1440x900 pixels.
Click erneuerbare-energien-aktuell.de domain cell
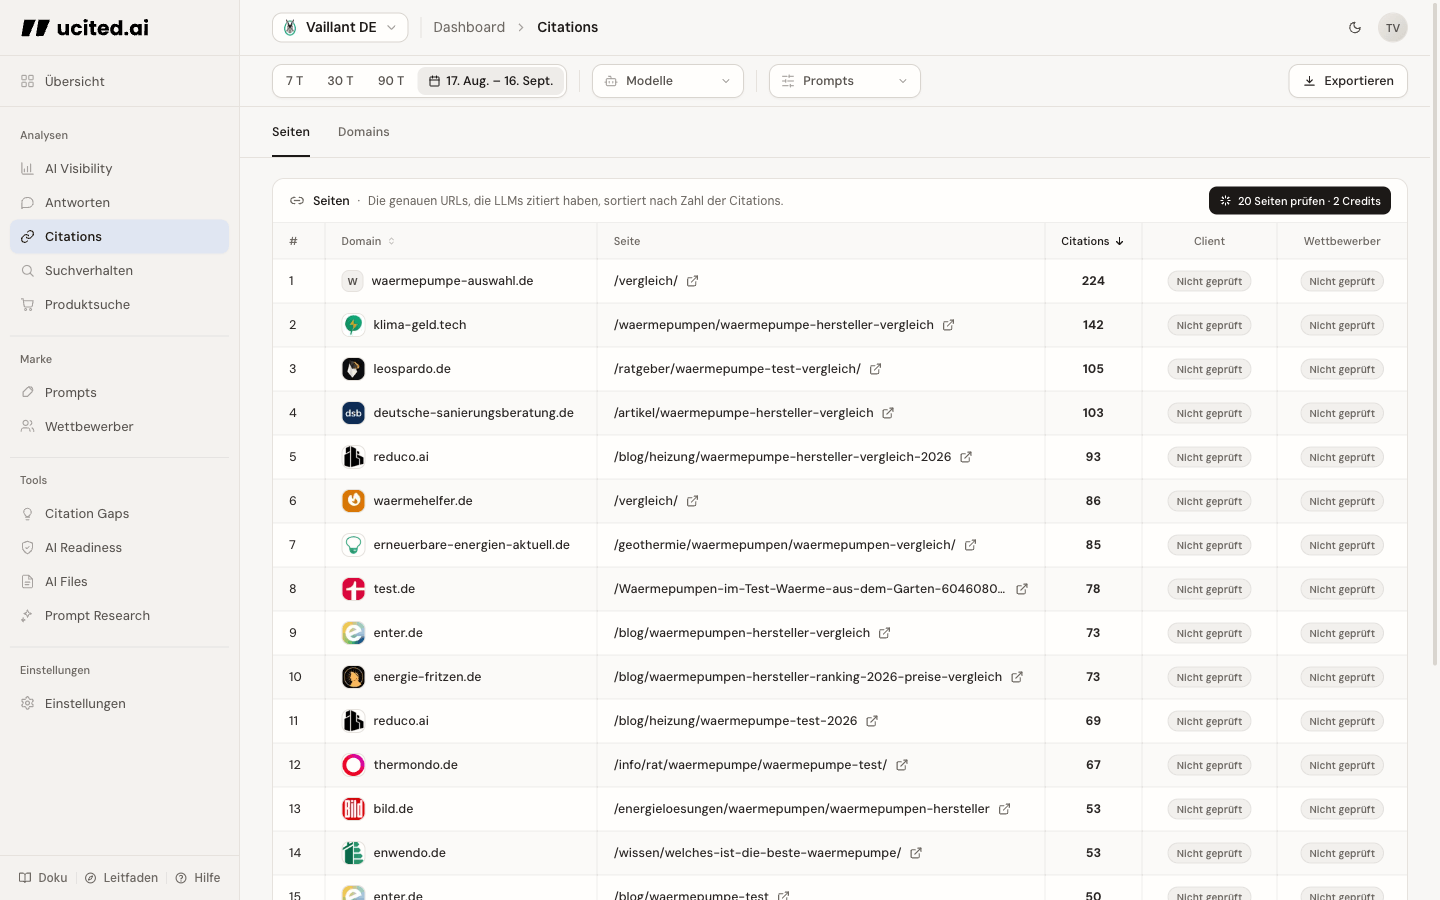[x=461, y=545]
